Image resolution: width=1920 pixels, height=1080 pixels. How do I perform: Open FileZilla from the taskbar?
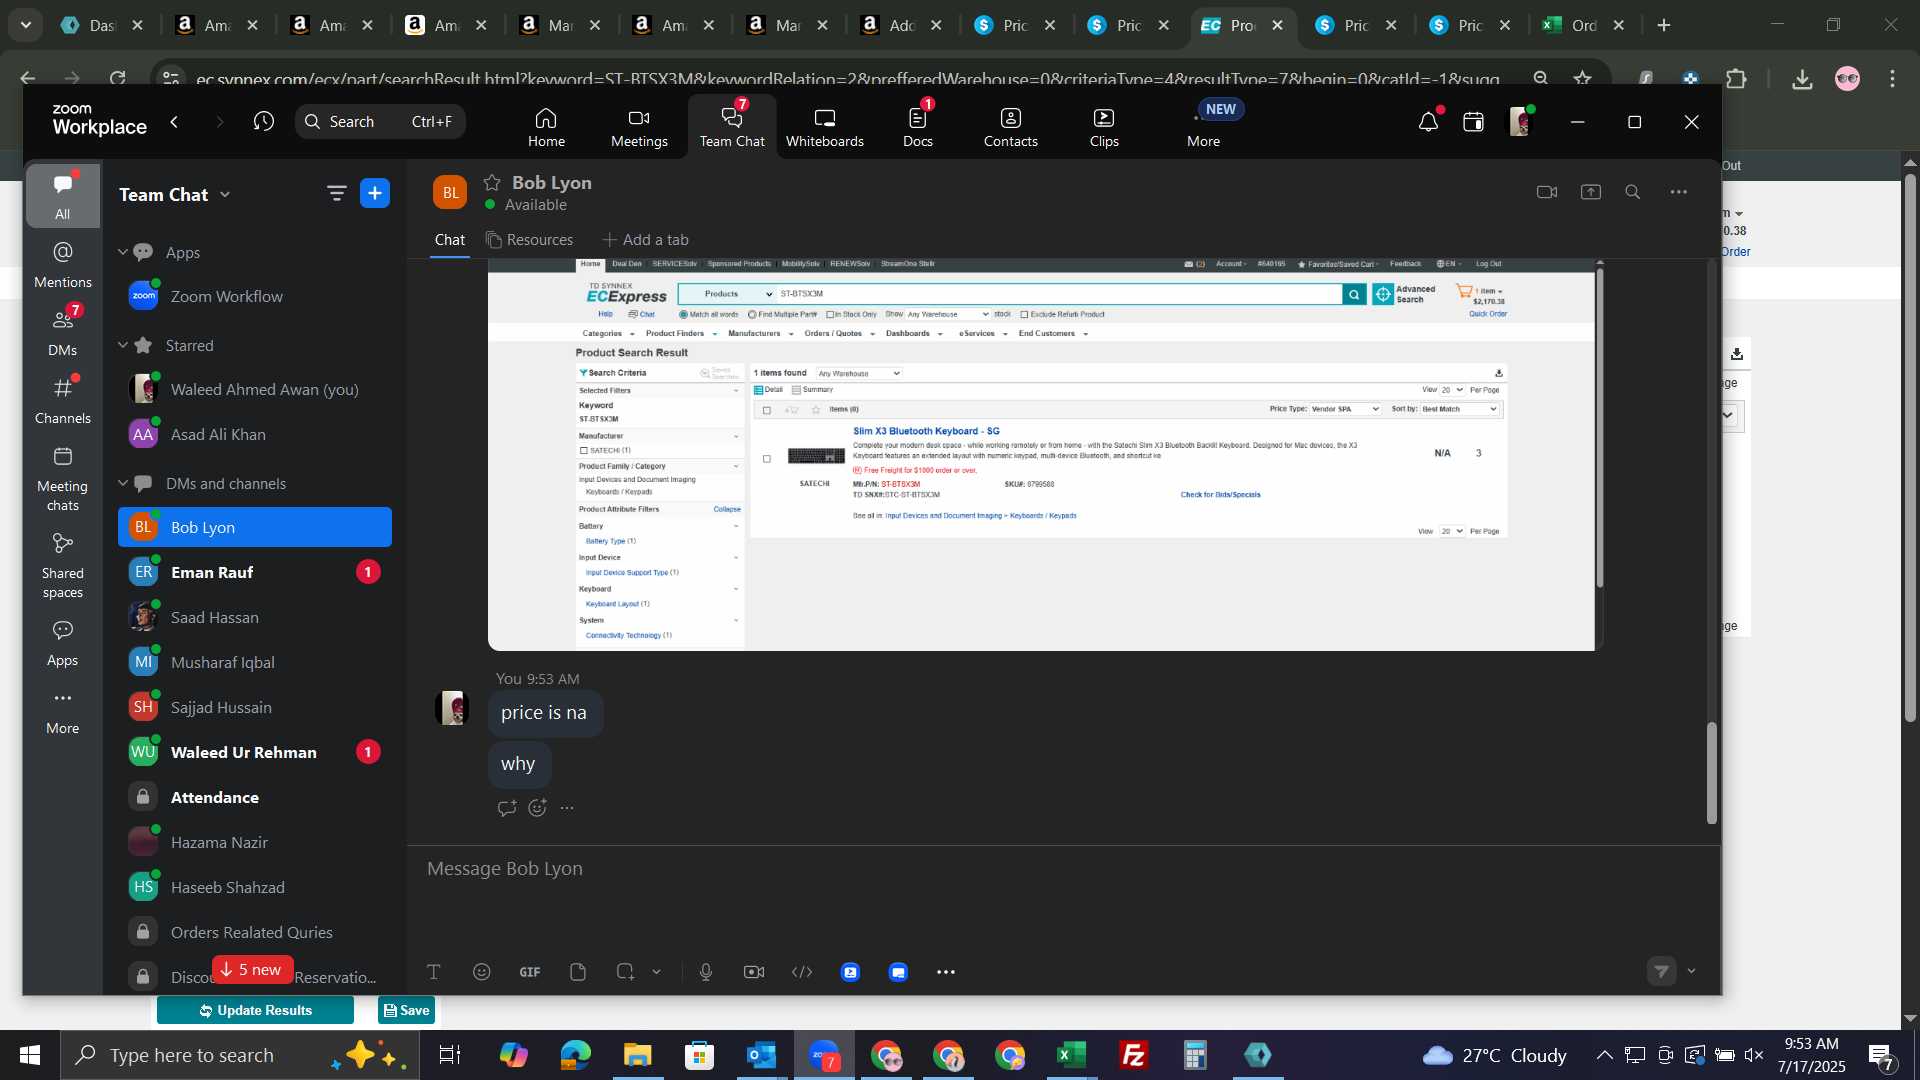tap(1133, 1055)
